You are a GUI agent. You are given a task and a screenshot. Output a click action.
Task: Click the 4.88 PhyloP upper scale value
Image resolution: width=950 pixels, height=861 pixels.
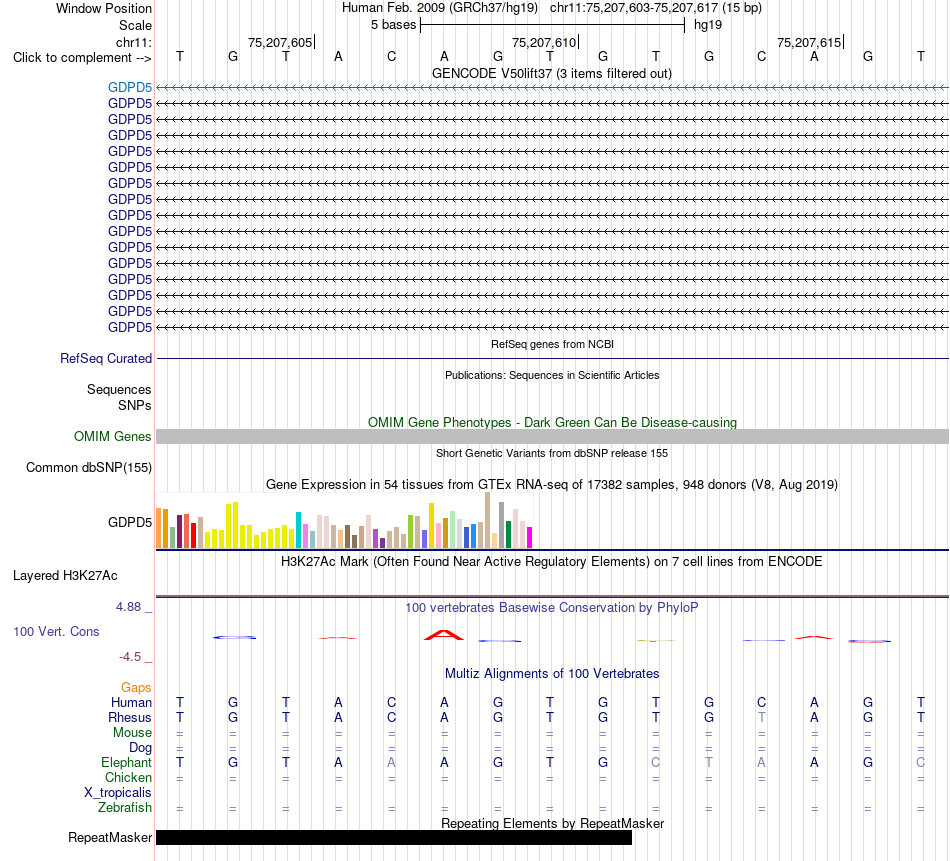pyautogui.click(x=128, y=607)
